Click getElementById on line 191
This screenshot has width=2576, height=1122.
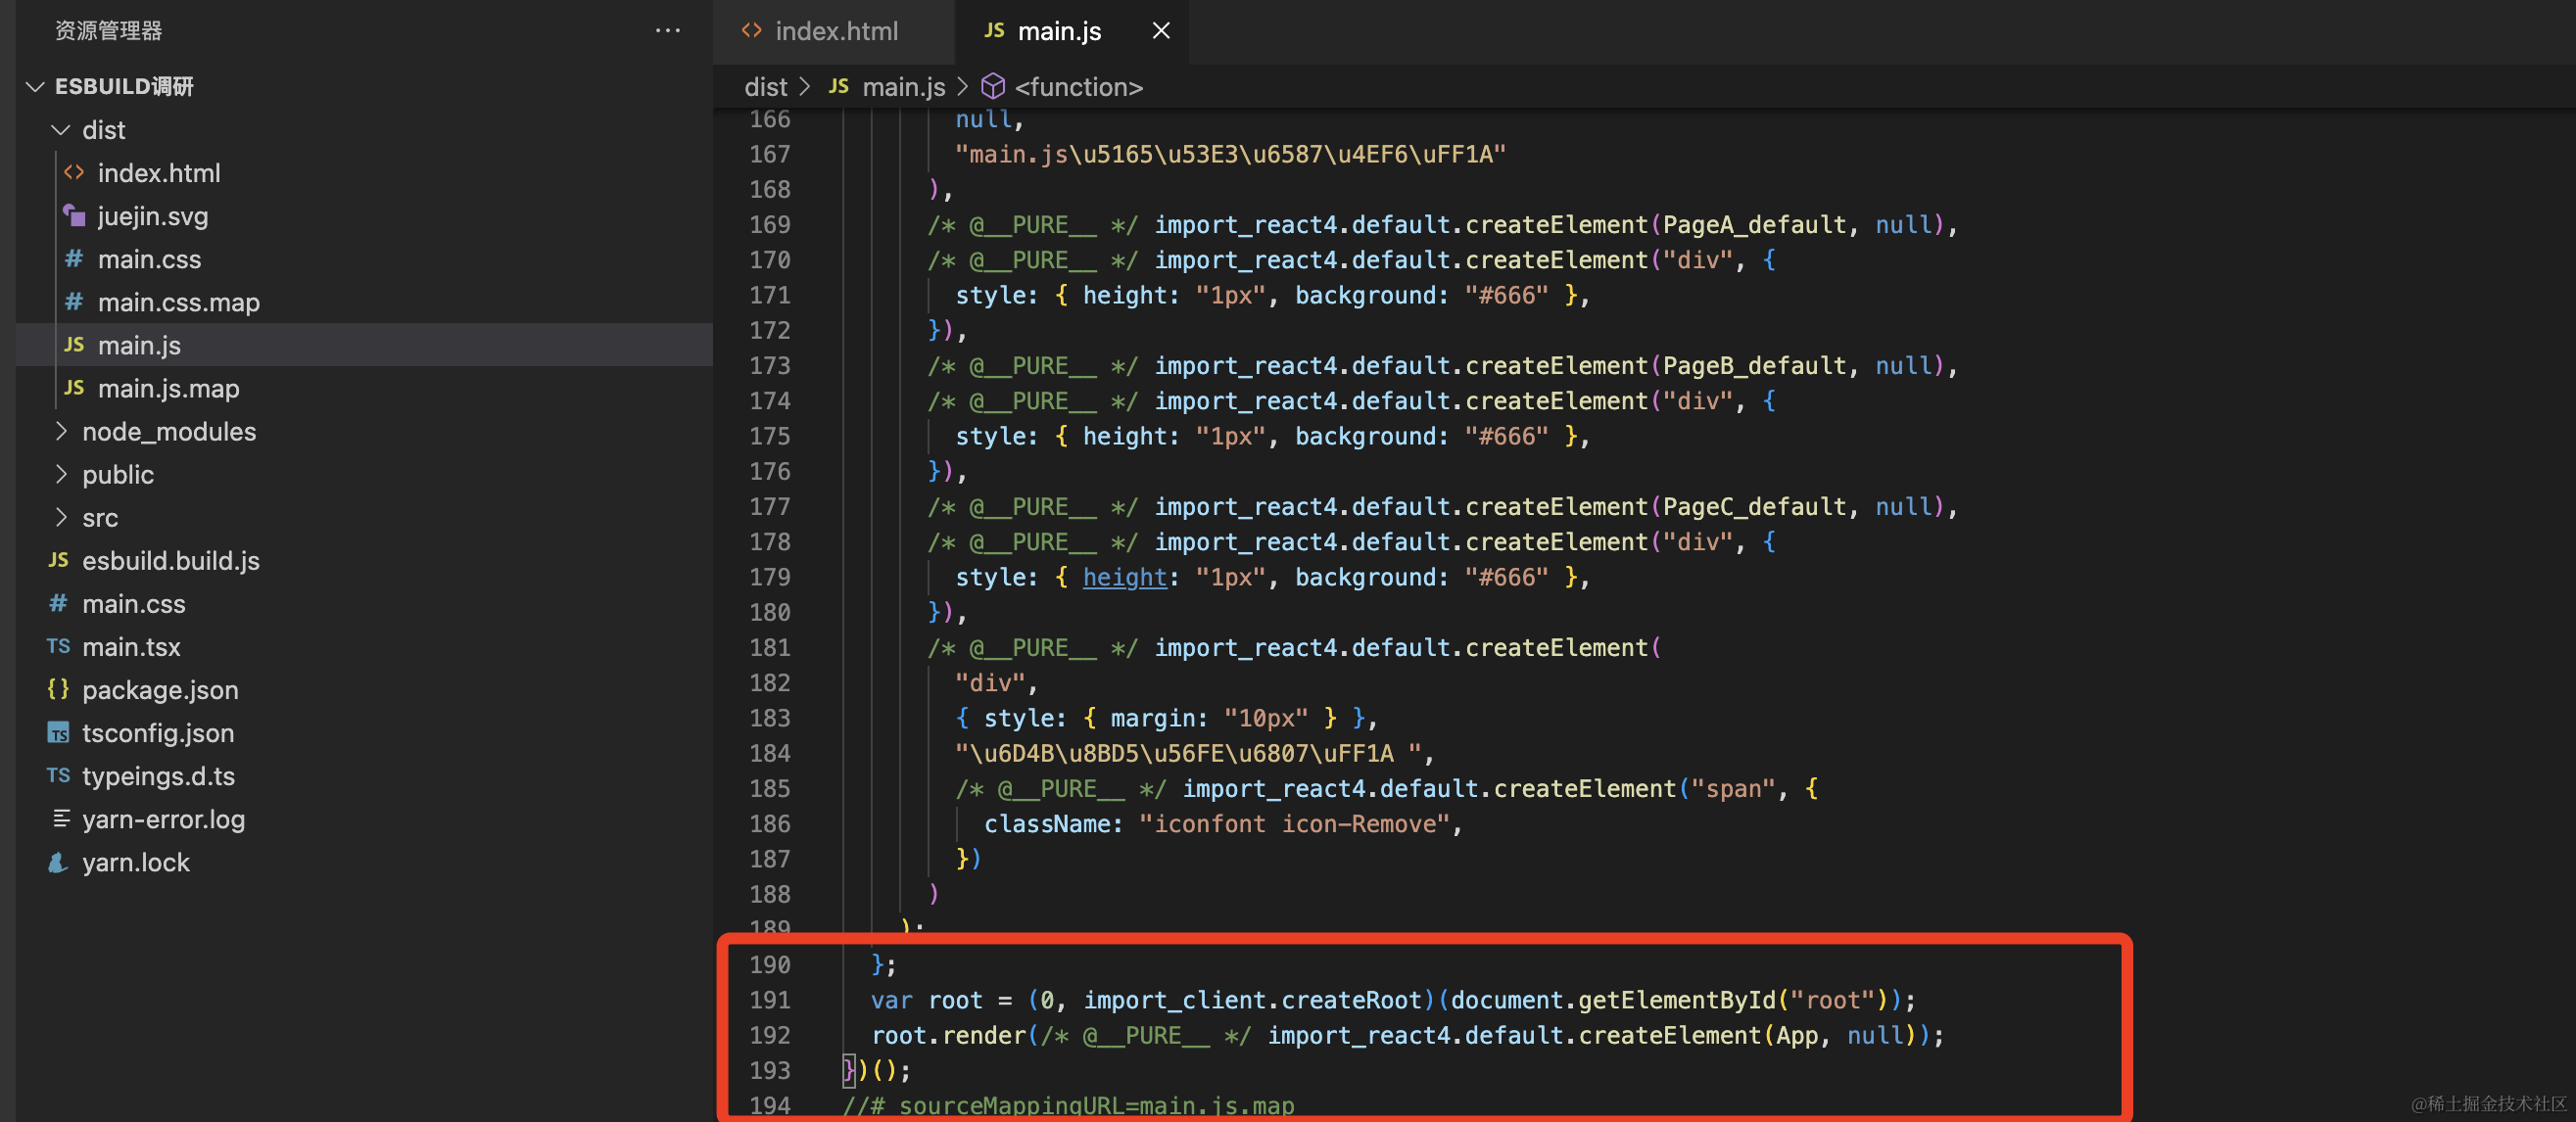[x=1676, y=1000]
